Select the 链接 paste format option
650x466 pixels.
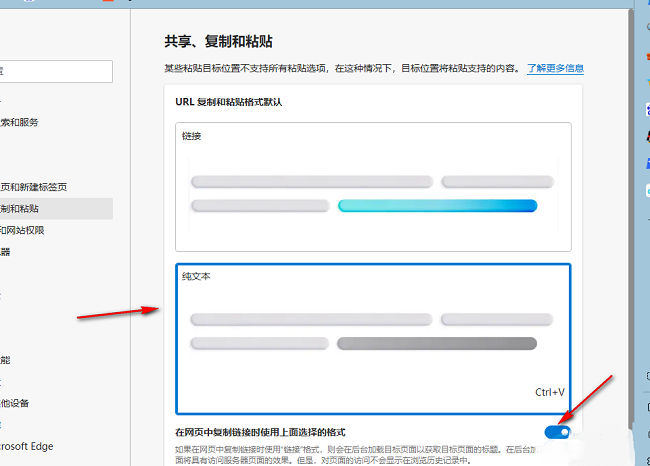coord(373,186)
